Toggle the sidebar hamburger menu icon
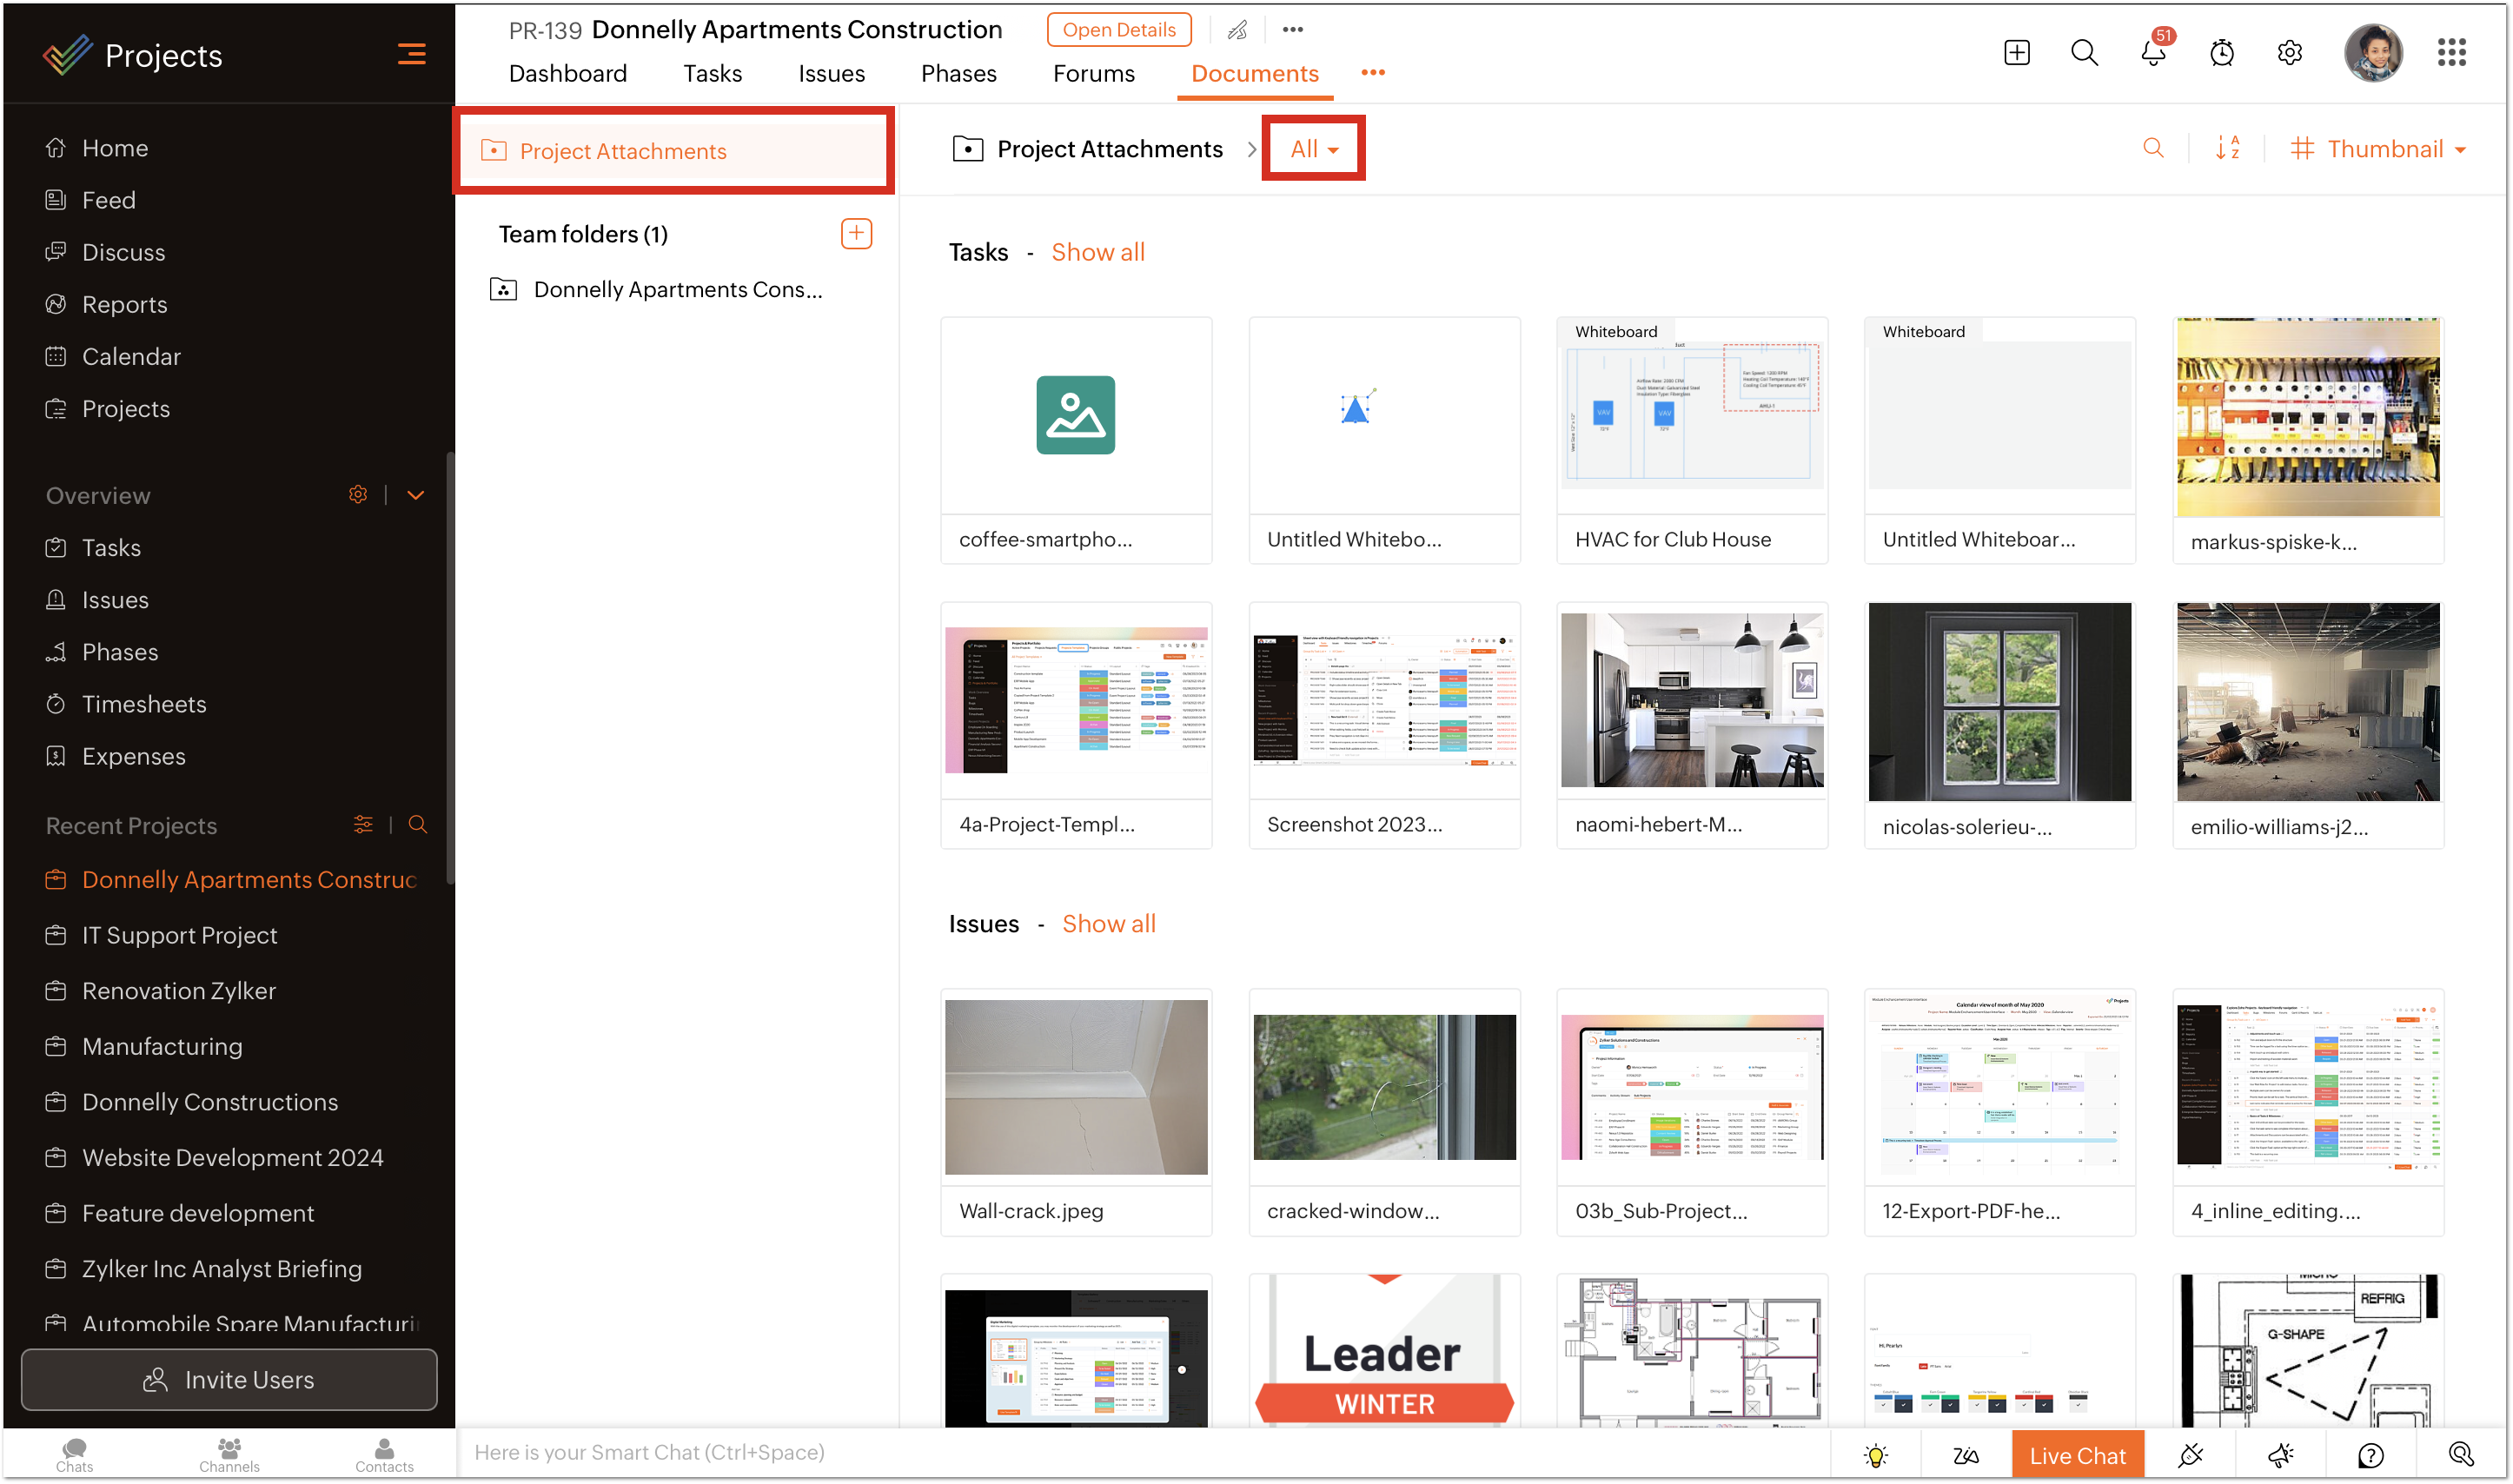The height and width of the screenshot is (1484, 2513). pos(411,55)
